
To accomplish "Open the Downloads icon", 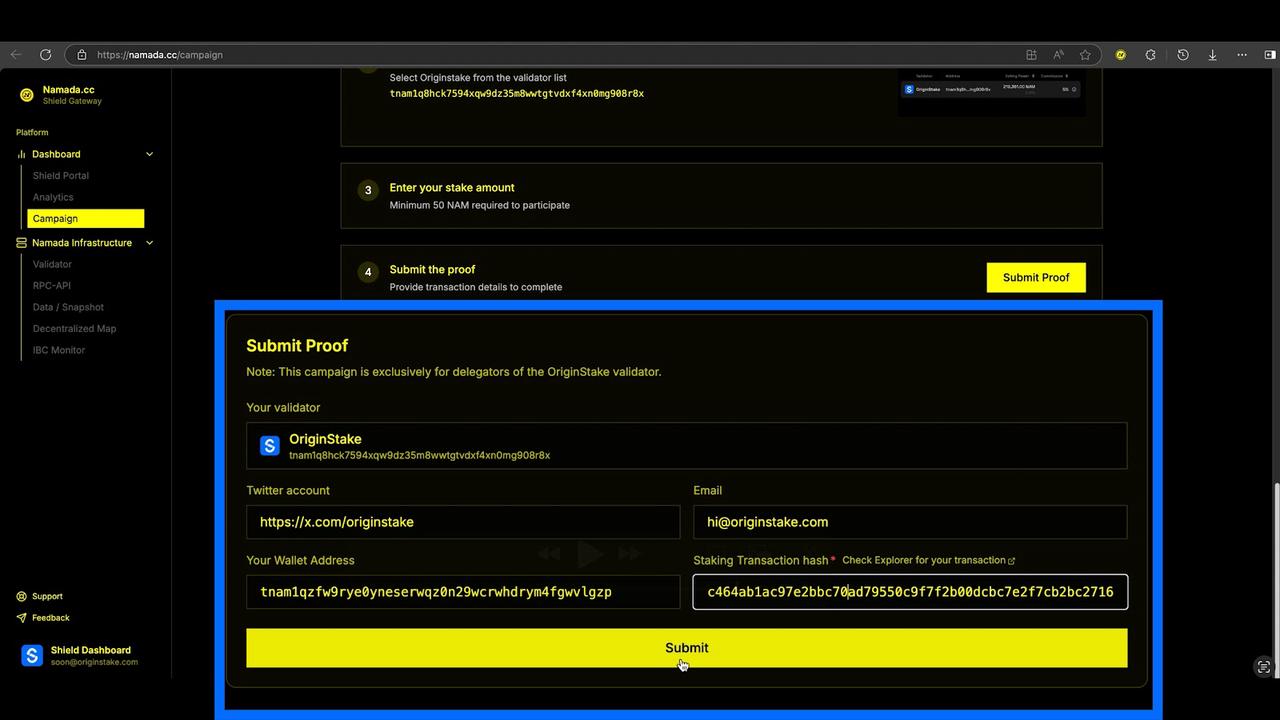I will pos(1212,55).
